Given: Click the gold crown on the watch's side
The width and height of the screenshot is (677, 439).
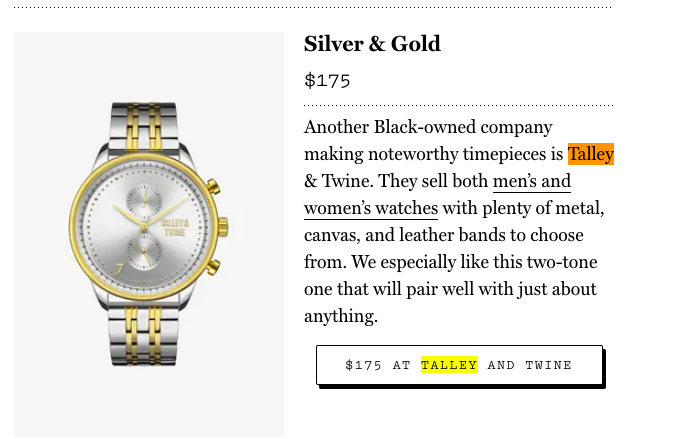Looking at the screenshot, I should point(222,227).
